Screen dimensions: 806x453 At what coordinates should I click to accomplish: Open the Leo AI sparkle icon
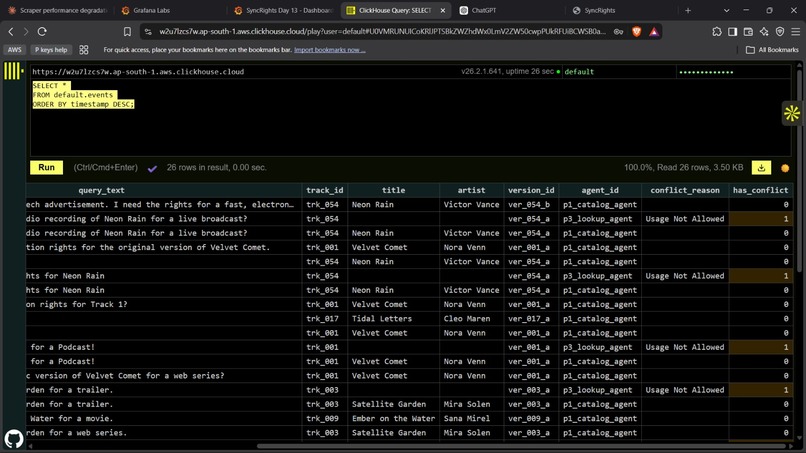coord(764,32)
